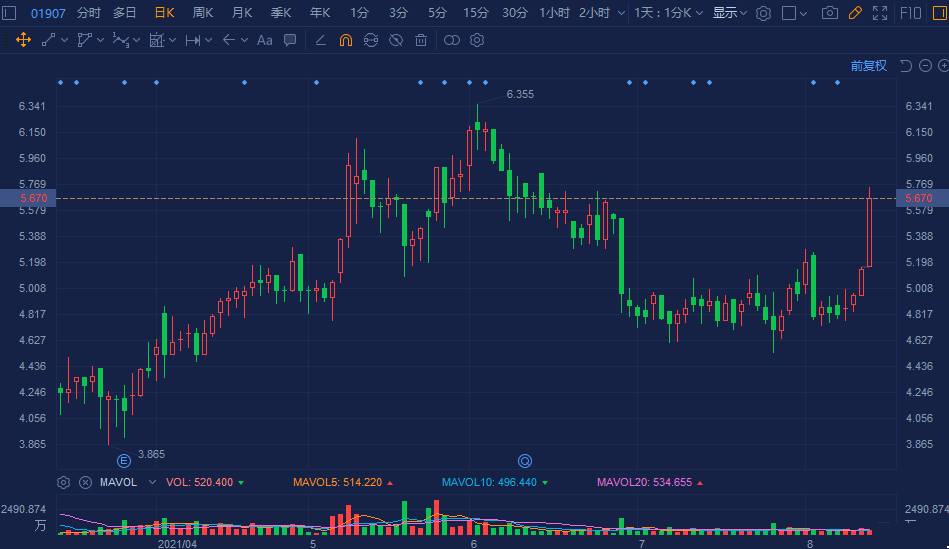The image size is (949, 549).
Task: Switch to 30分 chart period
Action: (515, 13)
